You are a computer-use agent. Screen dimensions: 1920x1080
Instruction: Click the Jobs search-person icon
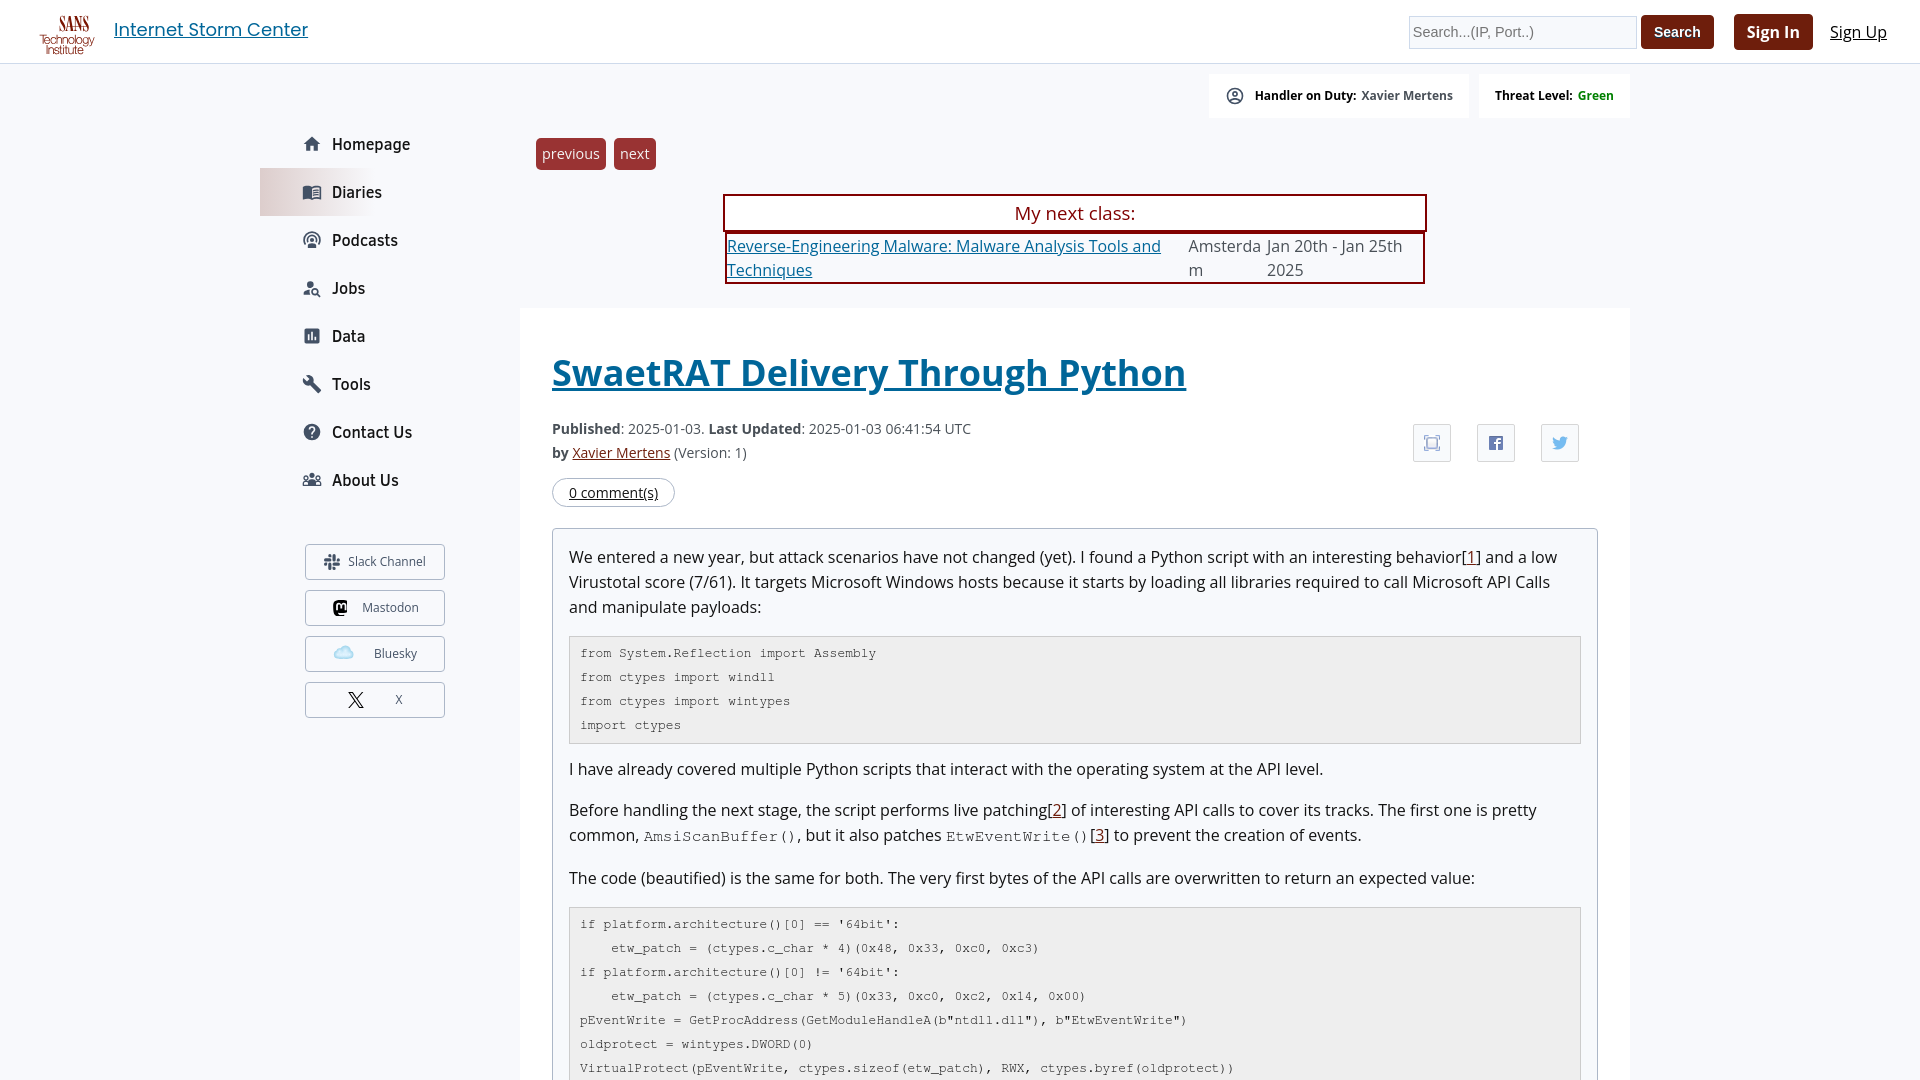click(x=312, y=288)
